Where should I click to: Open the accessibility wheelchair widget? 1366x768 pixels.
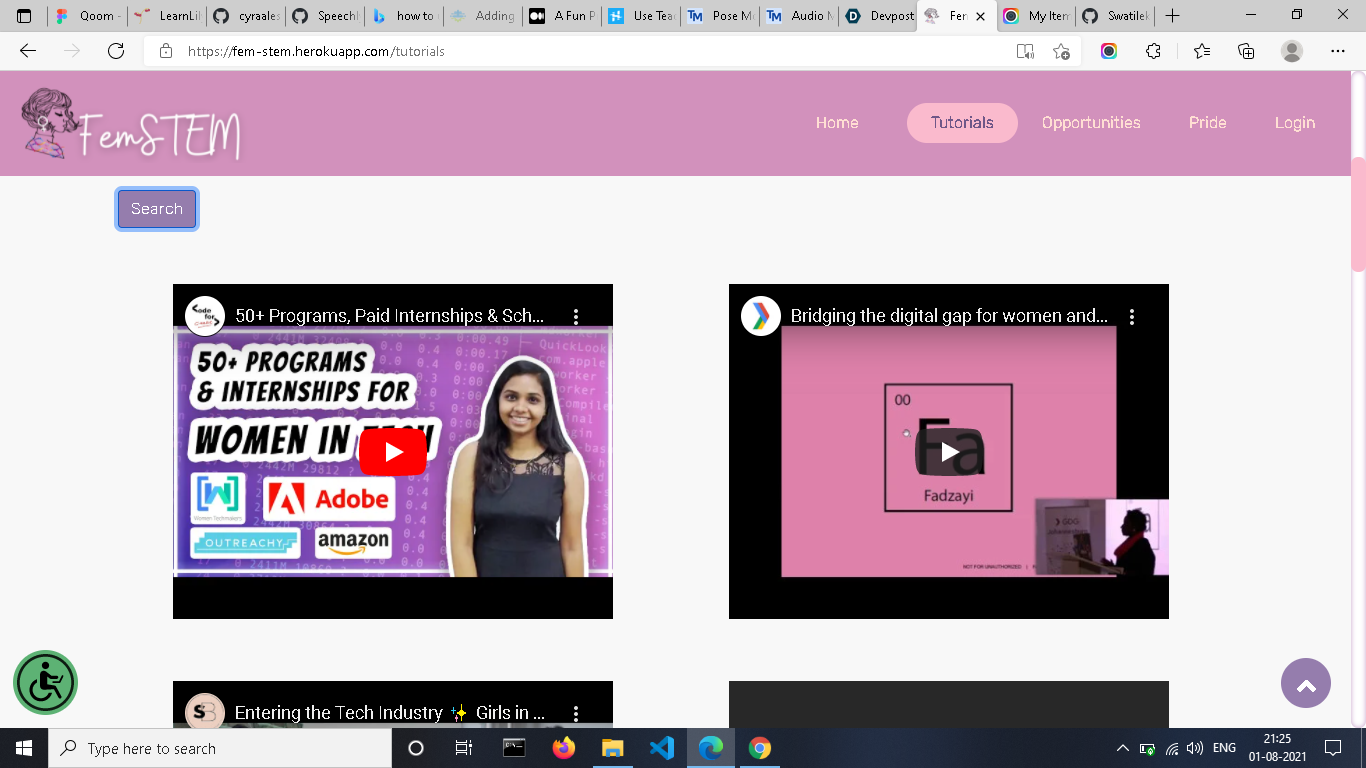[45, 683]
